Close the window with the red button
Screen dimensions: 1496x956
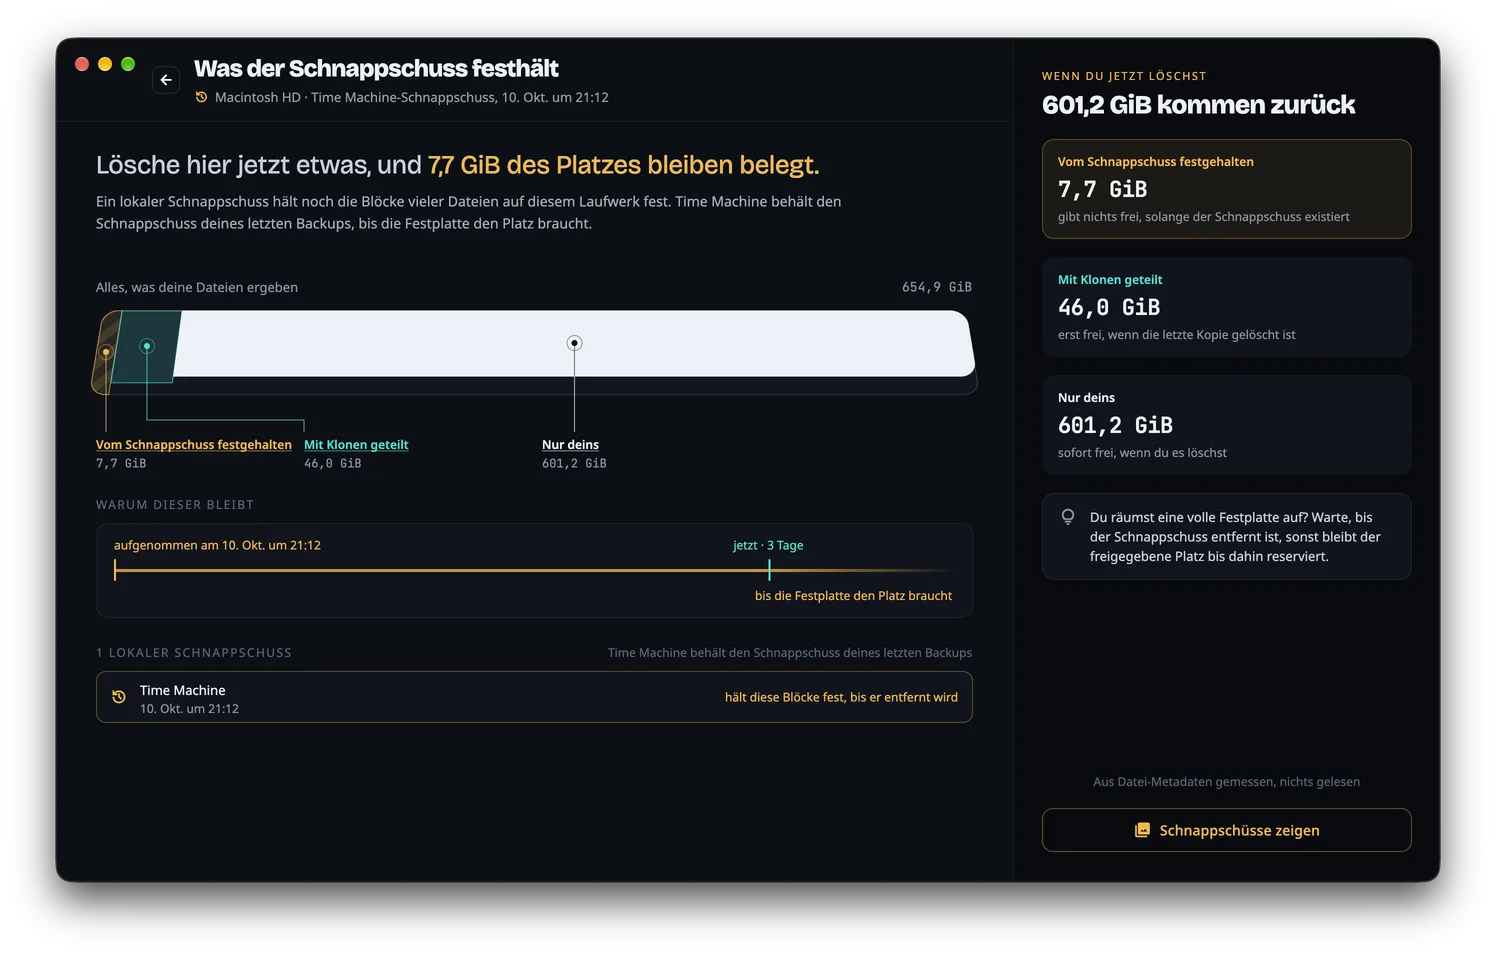point(82,64)
